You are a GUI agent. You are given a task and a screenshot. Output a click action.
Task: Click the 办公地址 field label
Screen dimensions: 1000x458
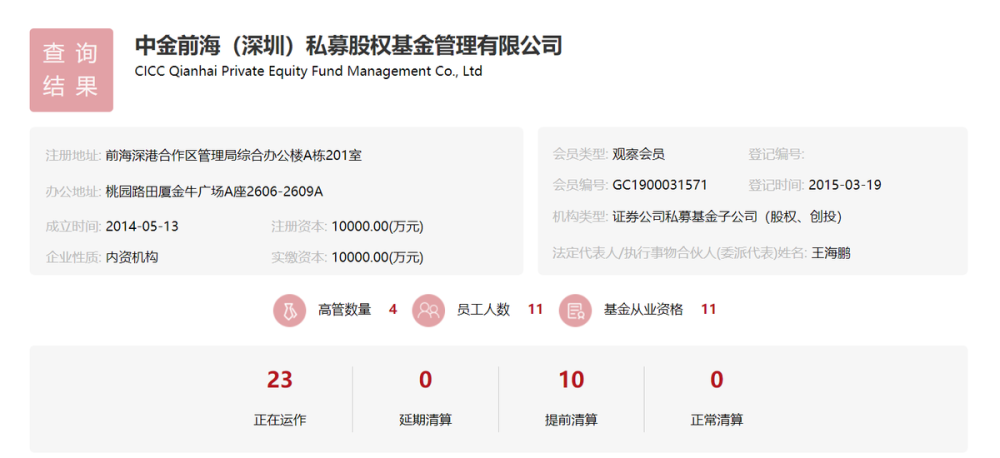click(73, 191)
